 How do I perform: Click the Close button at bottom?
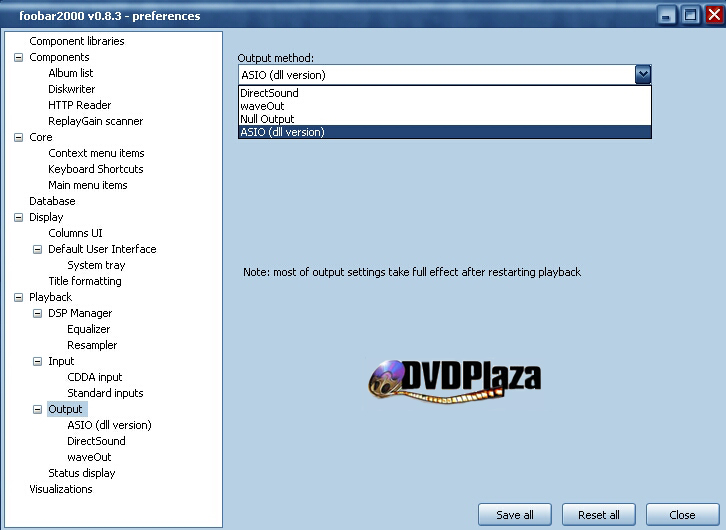682,515
